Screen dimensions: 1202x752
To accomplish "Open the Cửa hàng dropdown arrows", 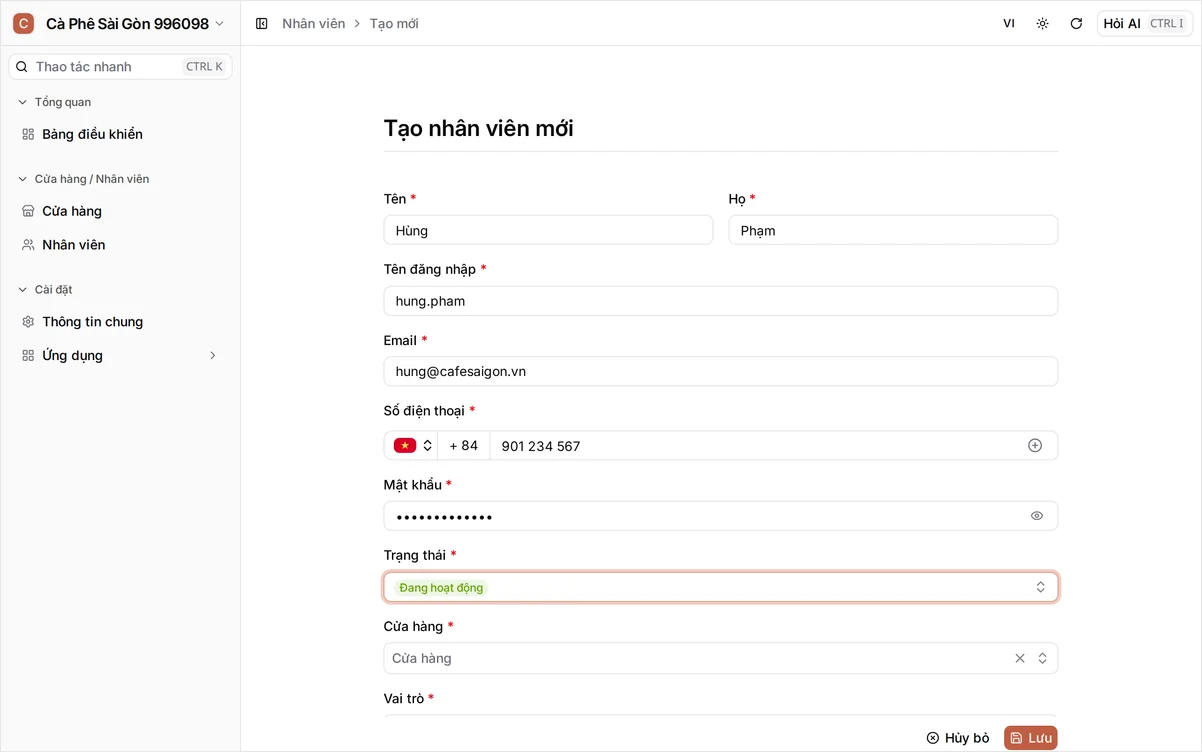I will tap(1042, 658).
